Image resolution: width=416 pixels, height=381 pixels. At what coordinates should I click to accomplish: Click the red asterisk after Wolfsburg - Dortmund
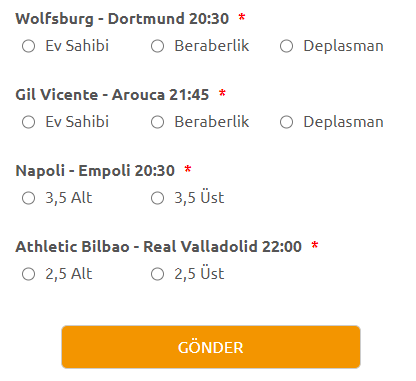coord(242,17)
